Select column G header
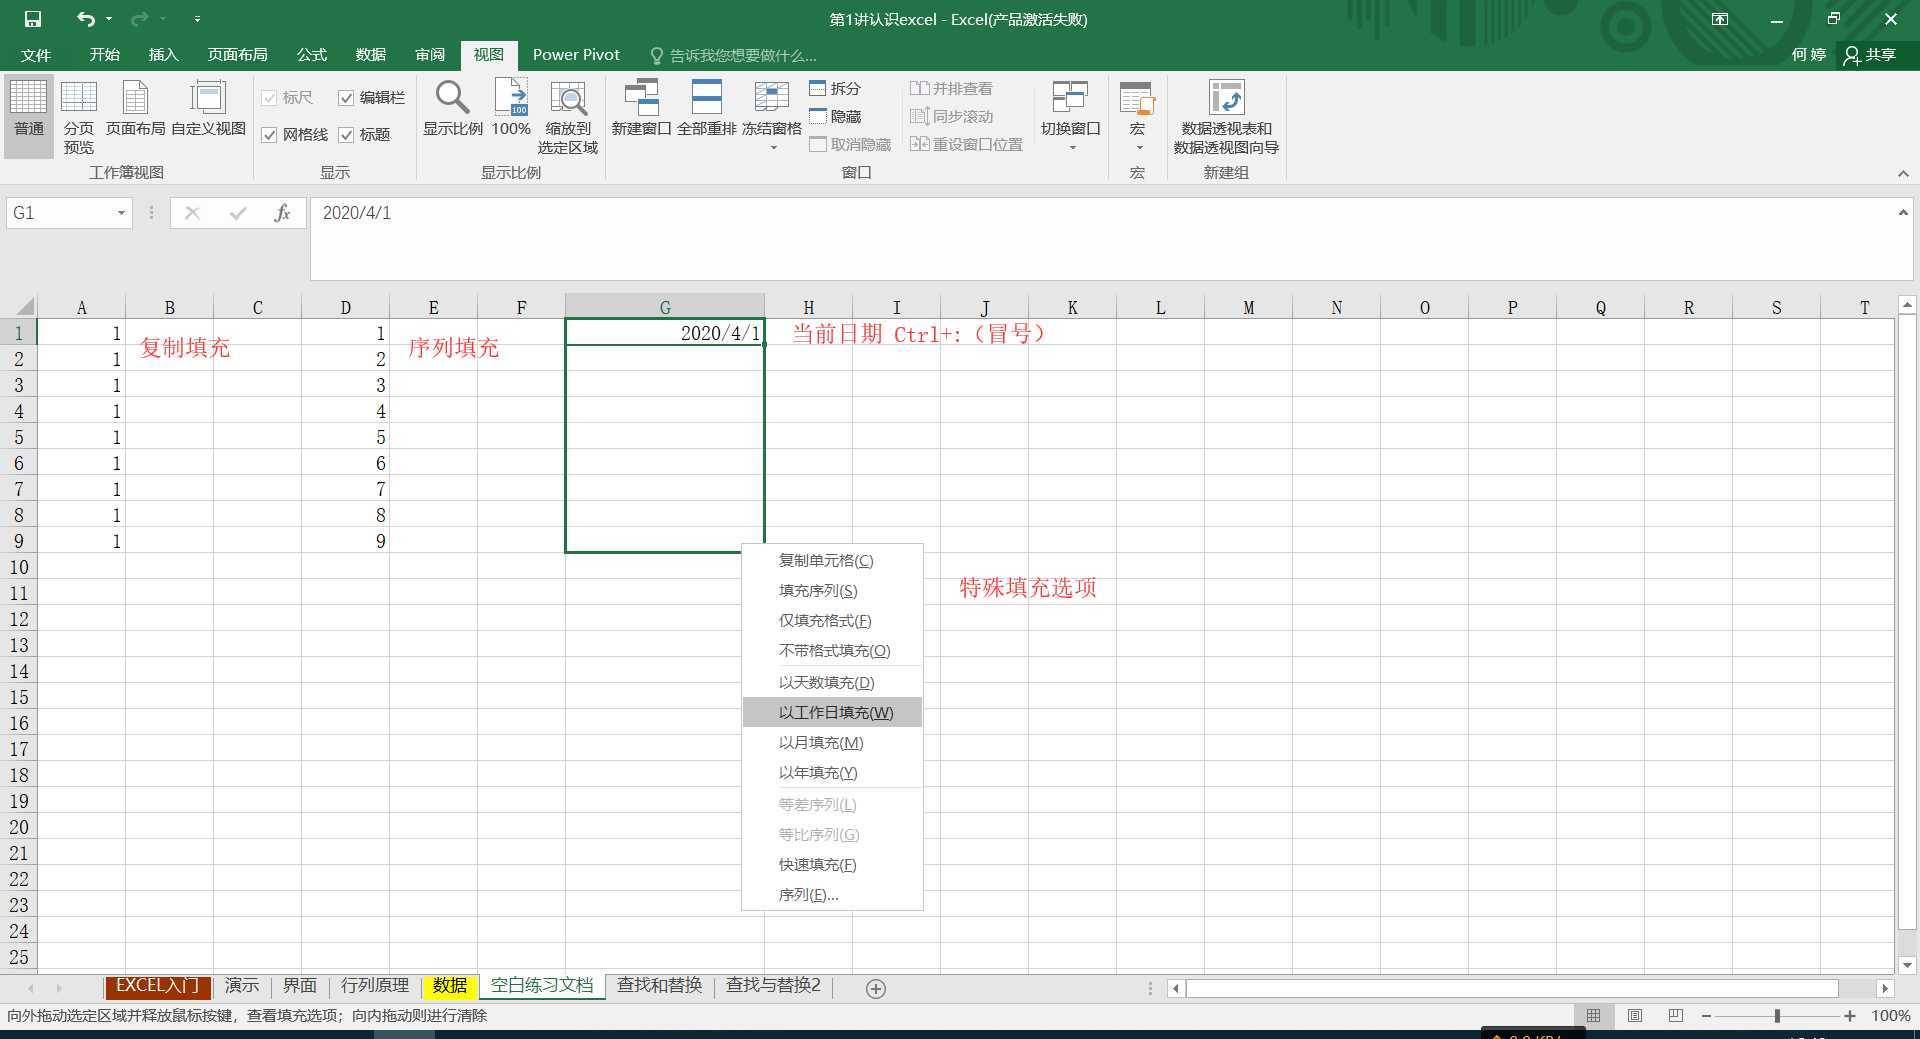This screenshot has height=1039, width=1920. [665, 307]
